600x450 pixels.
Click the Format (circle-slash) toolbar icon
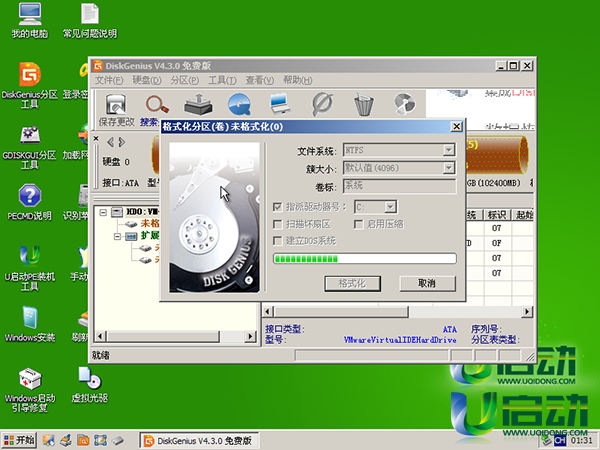point(322,104)
